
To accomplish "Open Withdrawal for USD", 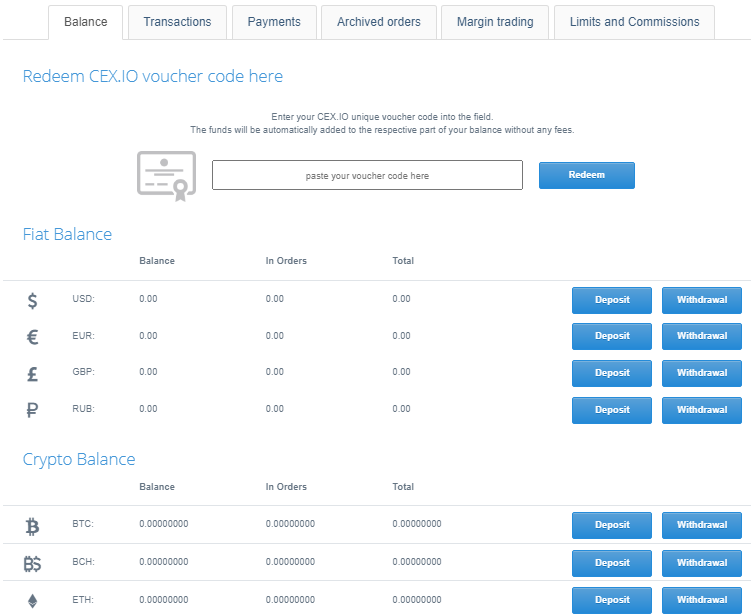I will point(702,300).
